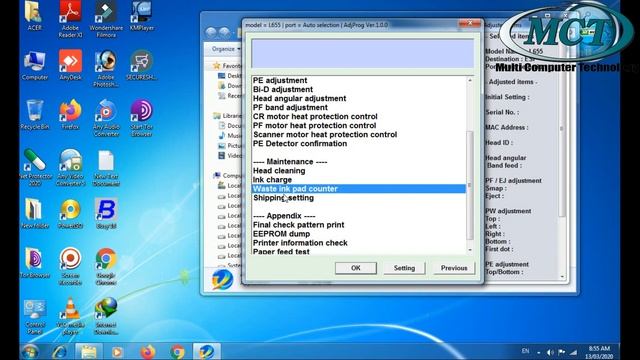Viewport: 640px width, 360px height.
Task: Select Ink charge maintenance item
Action: coord(272,180)
